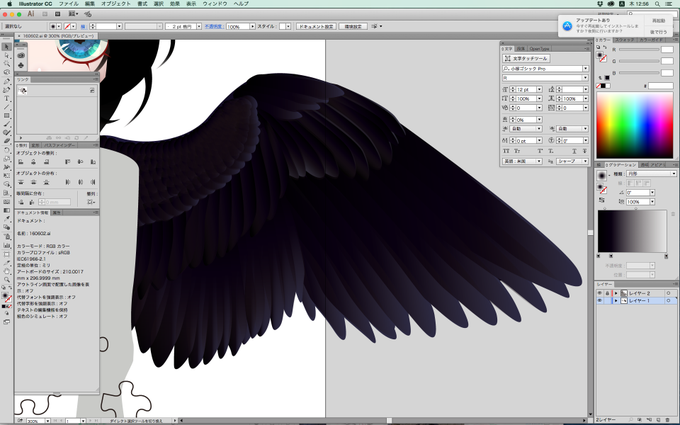
Task: Select the Pen tool
Action: (x=7, y=81)
